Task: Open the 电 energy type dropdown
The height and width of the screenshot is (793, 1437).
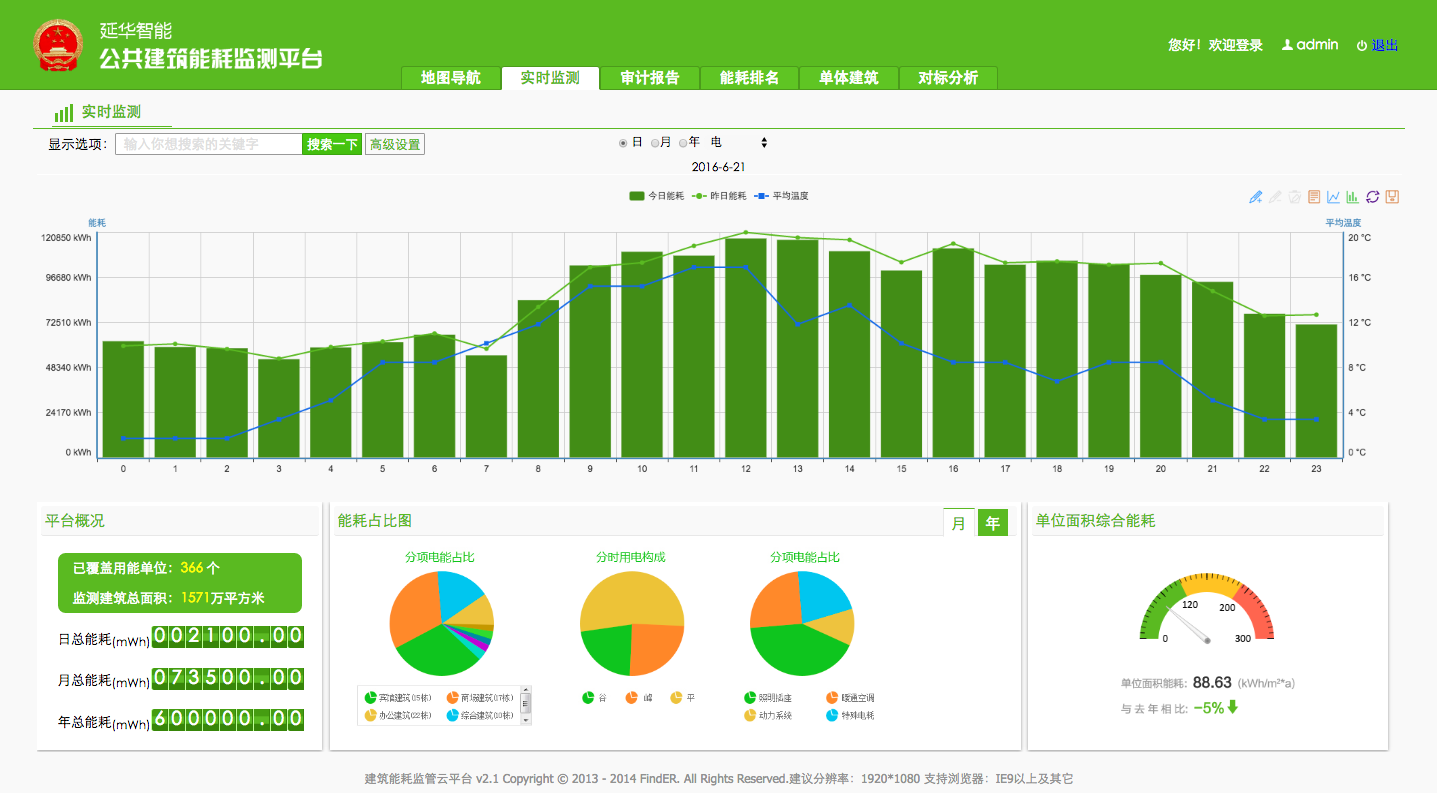Action: pyautogui.click(x=739, y=143)
